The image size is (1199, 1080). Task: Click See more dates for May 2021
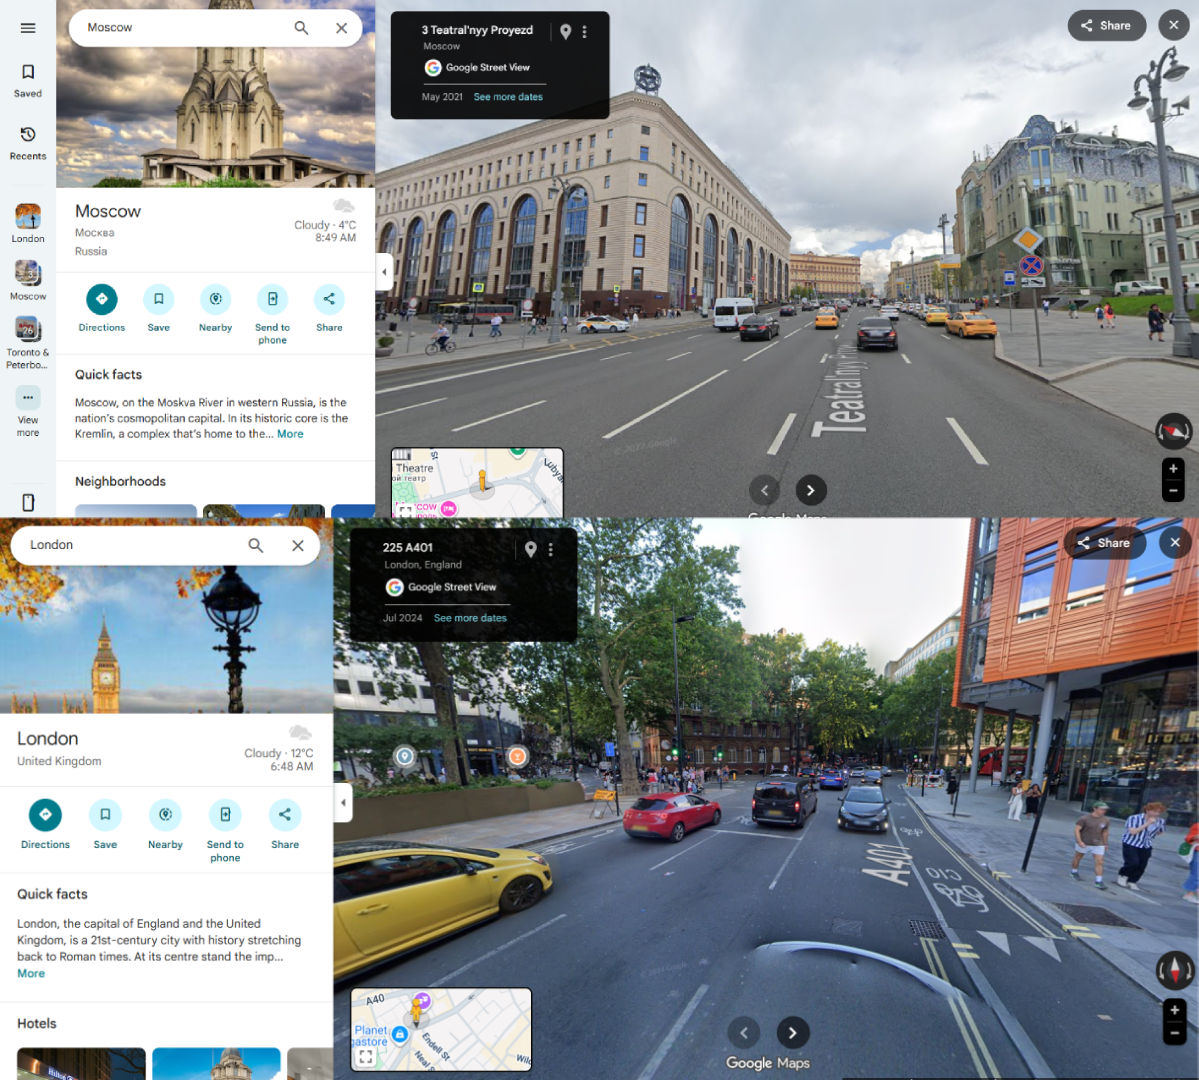coord(508,97)
